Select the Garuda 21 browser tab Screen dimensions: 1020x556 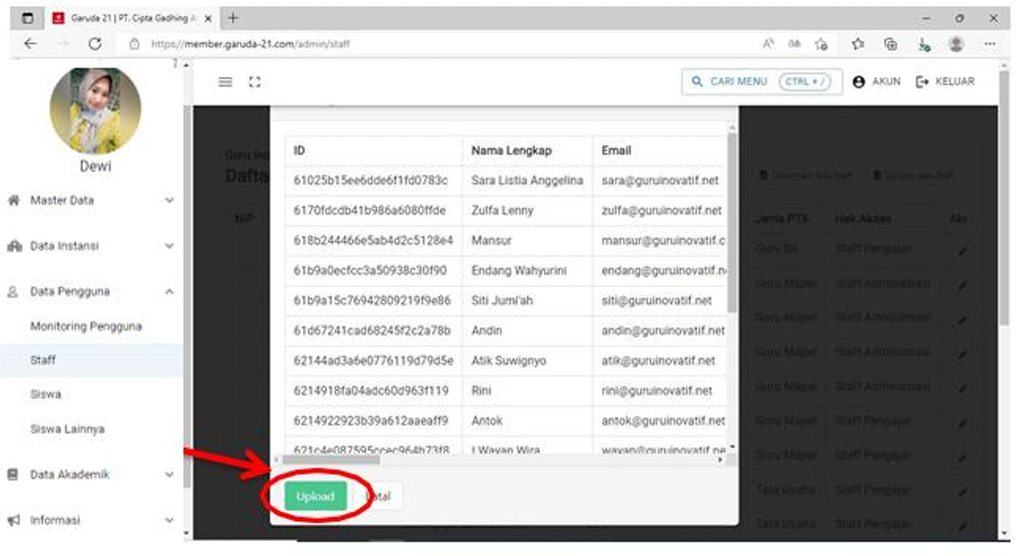point(131,18)
